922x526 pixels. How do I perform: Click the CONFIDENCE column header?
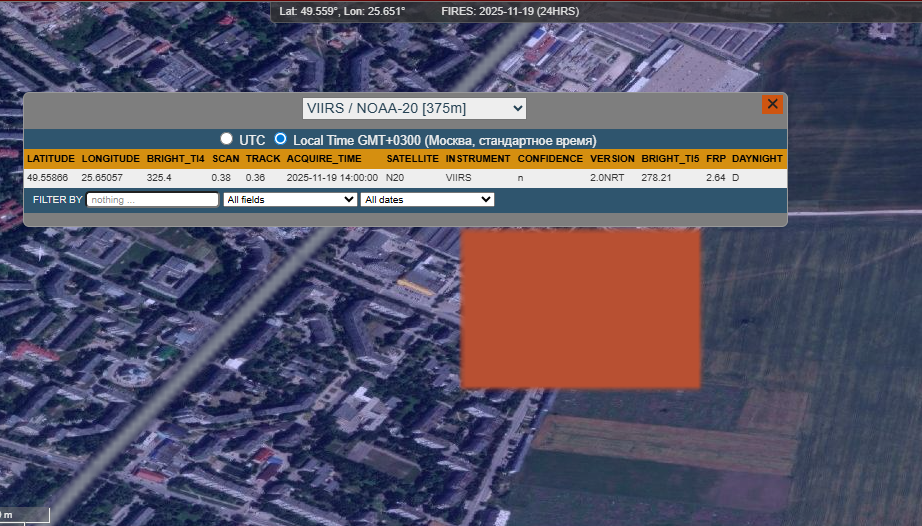point(550,159)
